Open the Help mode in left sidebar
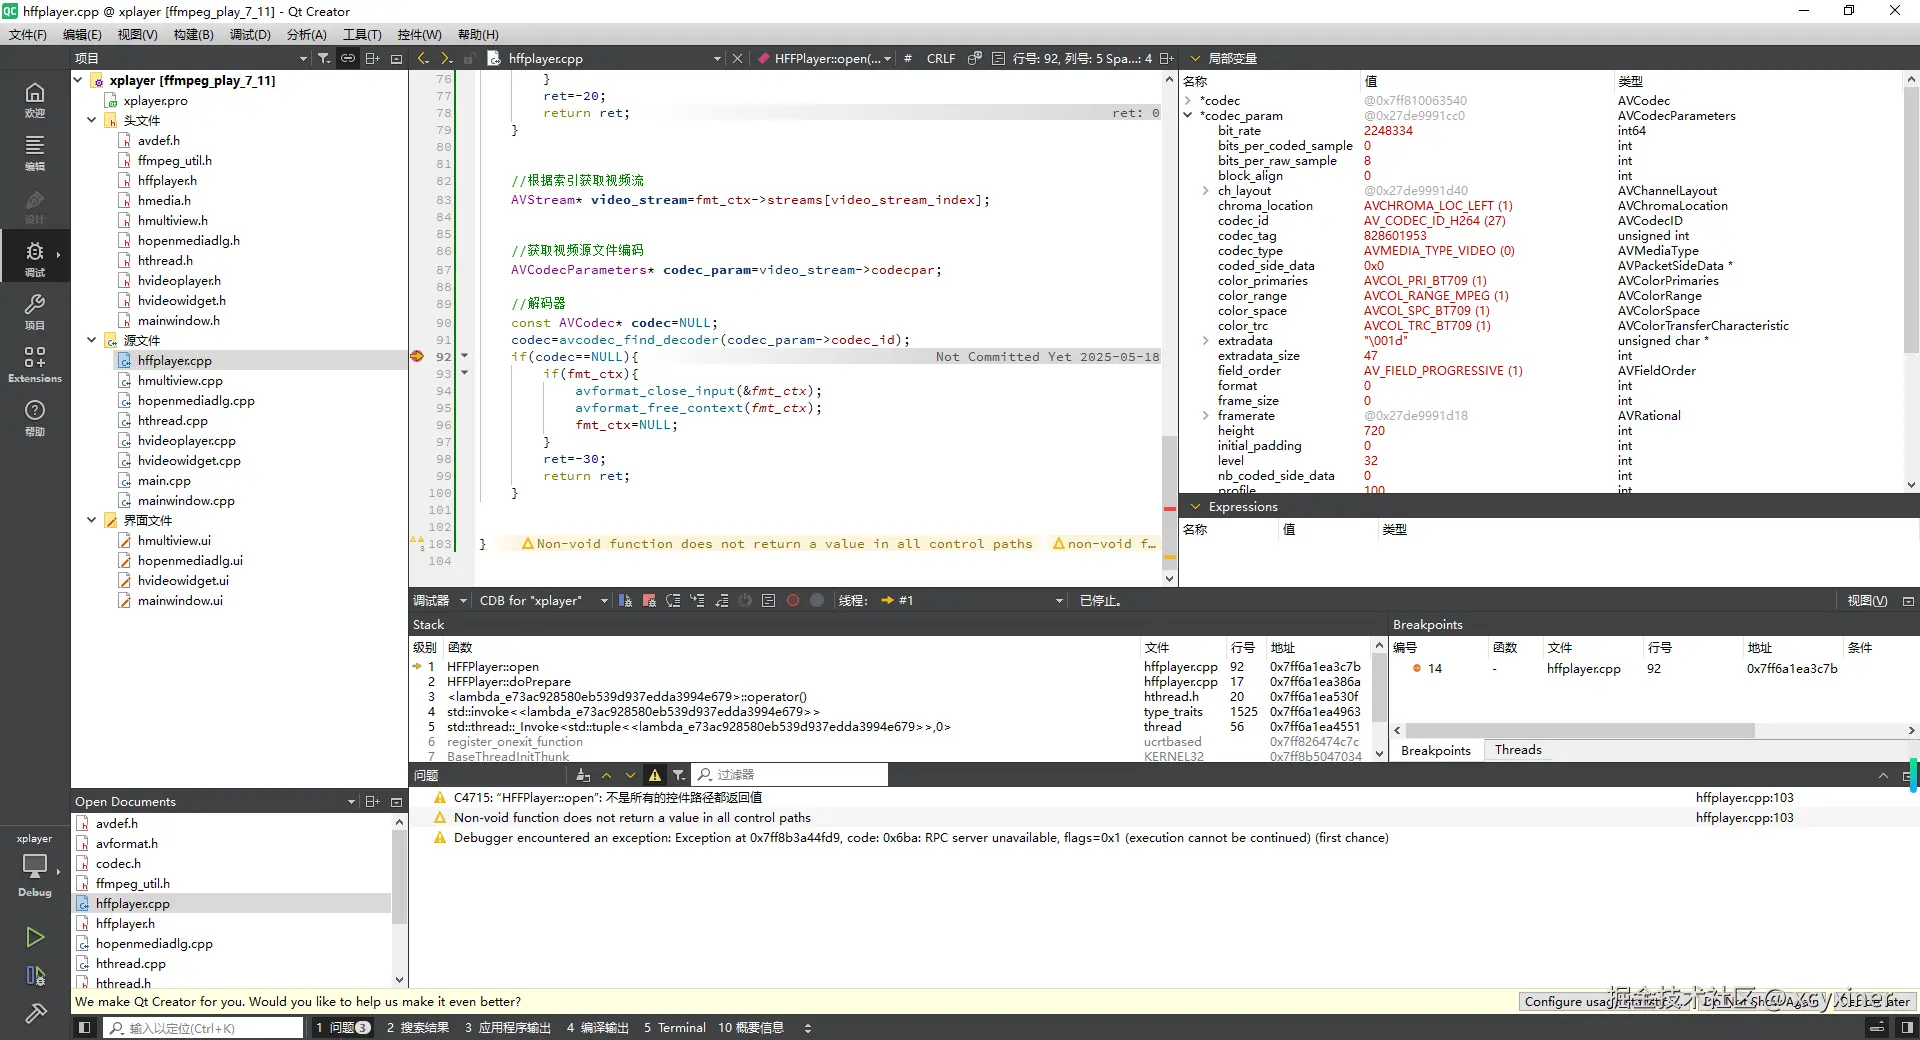This screenshot has width=1920, height=1040. pyautogui.click(x=34, y=417)
